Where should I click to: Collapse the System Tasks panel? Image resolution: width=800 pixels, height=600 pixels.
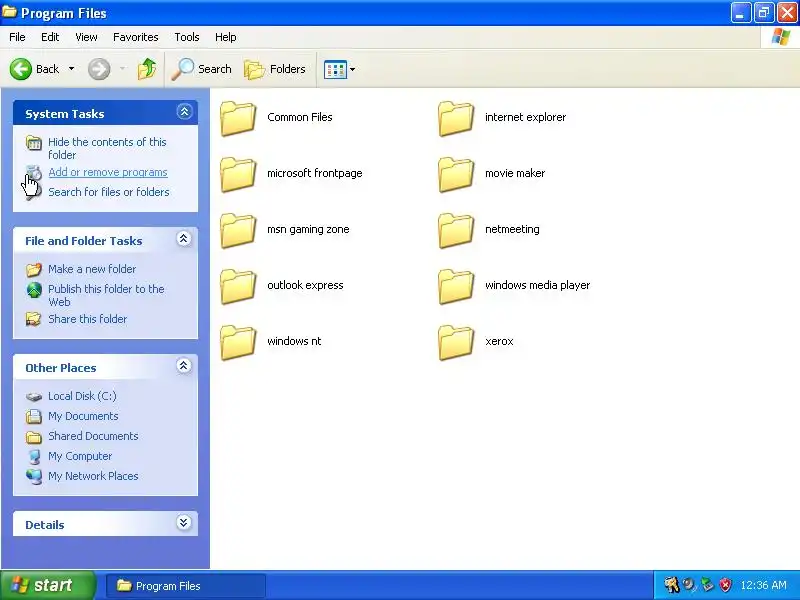184,112
